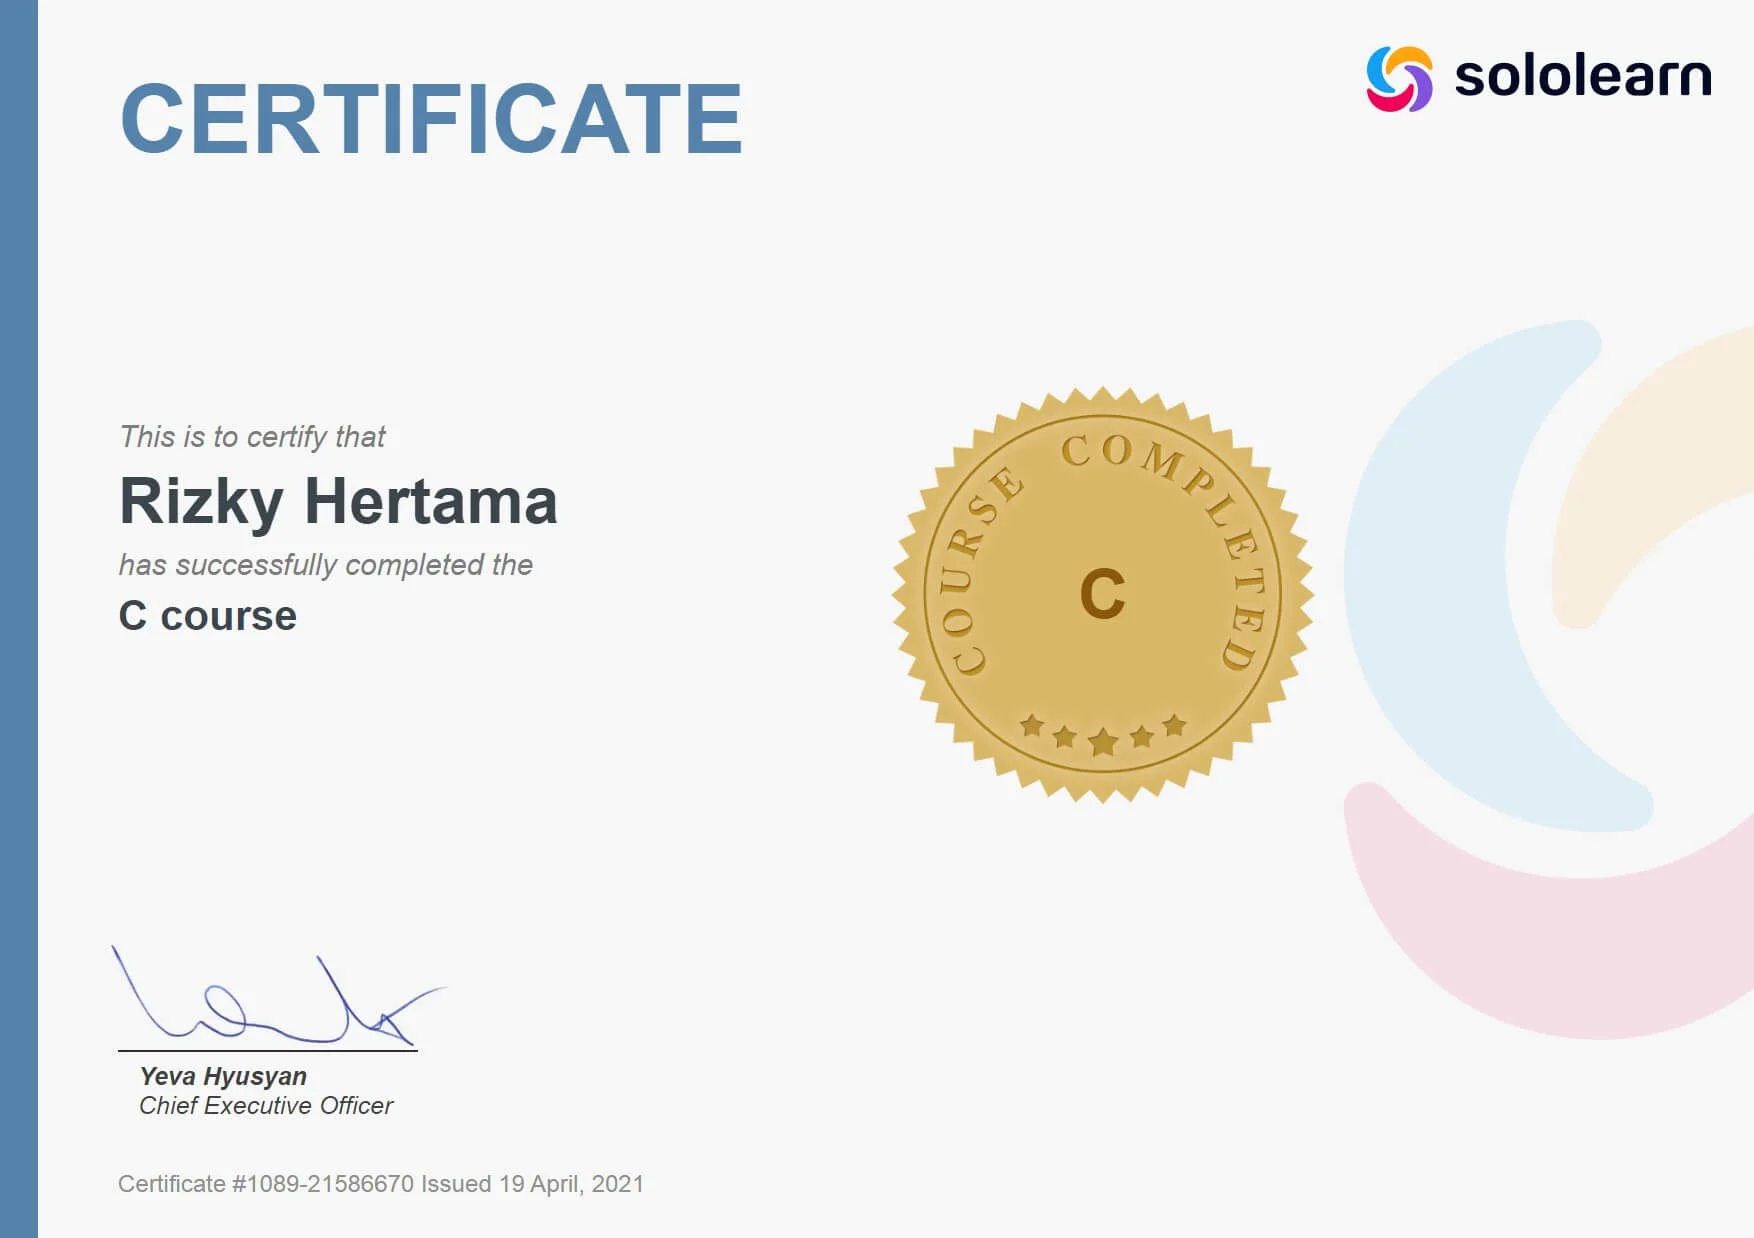1754x1238 pixels.
Task: Click the CERTIFICATE heading
Action: pos(430,115)
